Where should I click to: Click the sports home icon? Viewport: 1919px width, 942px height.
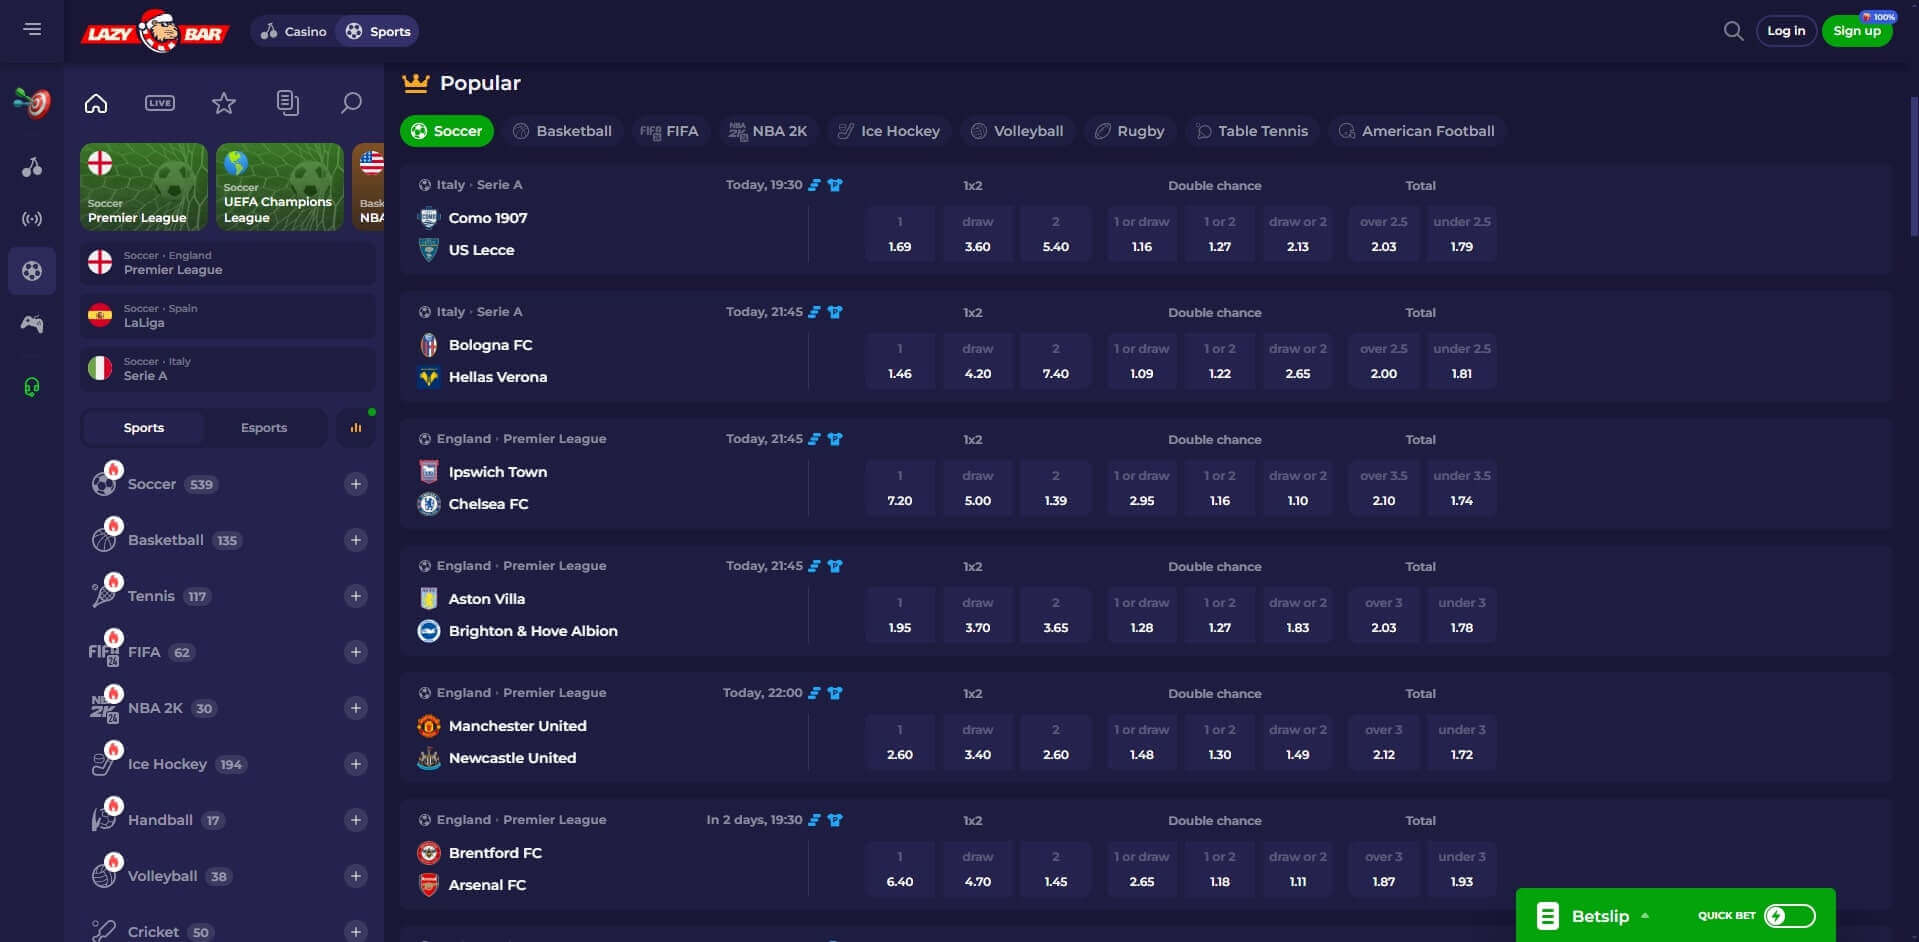click(96, 103)
